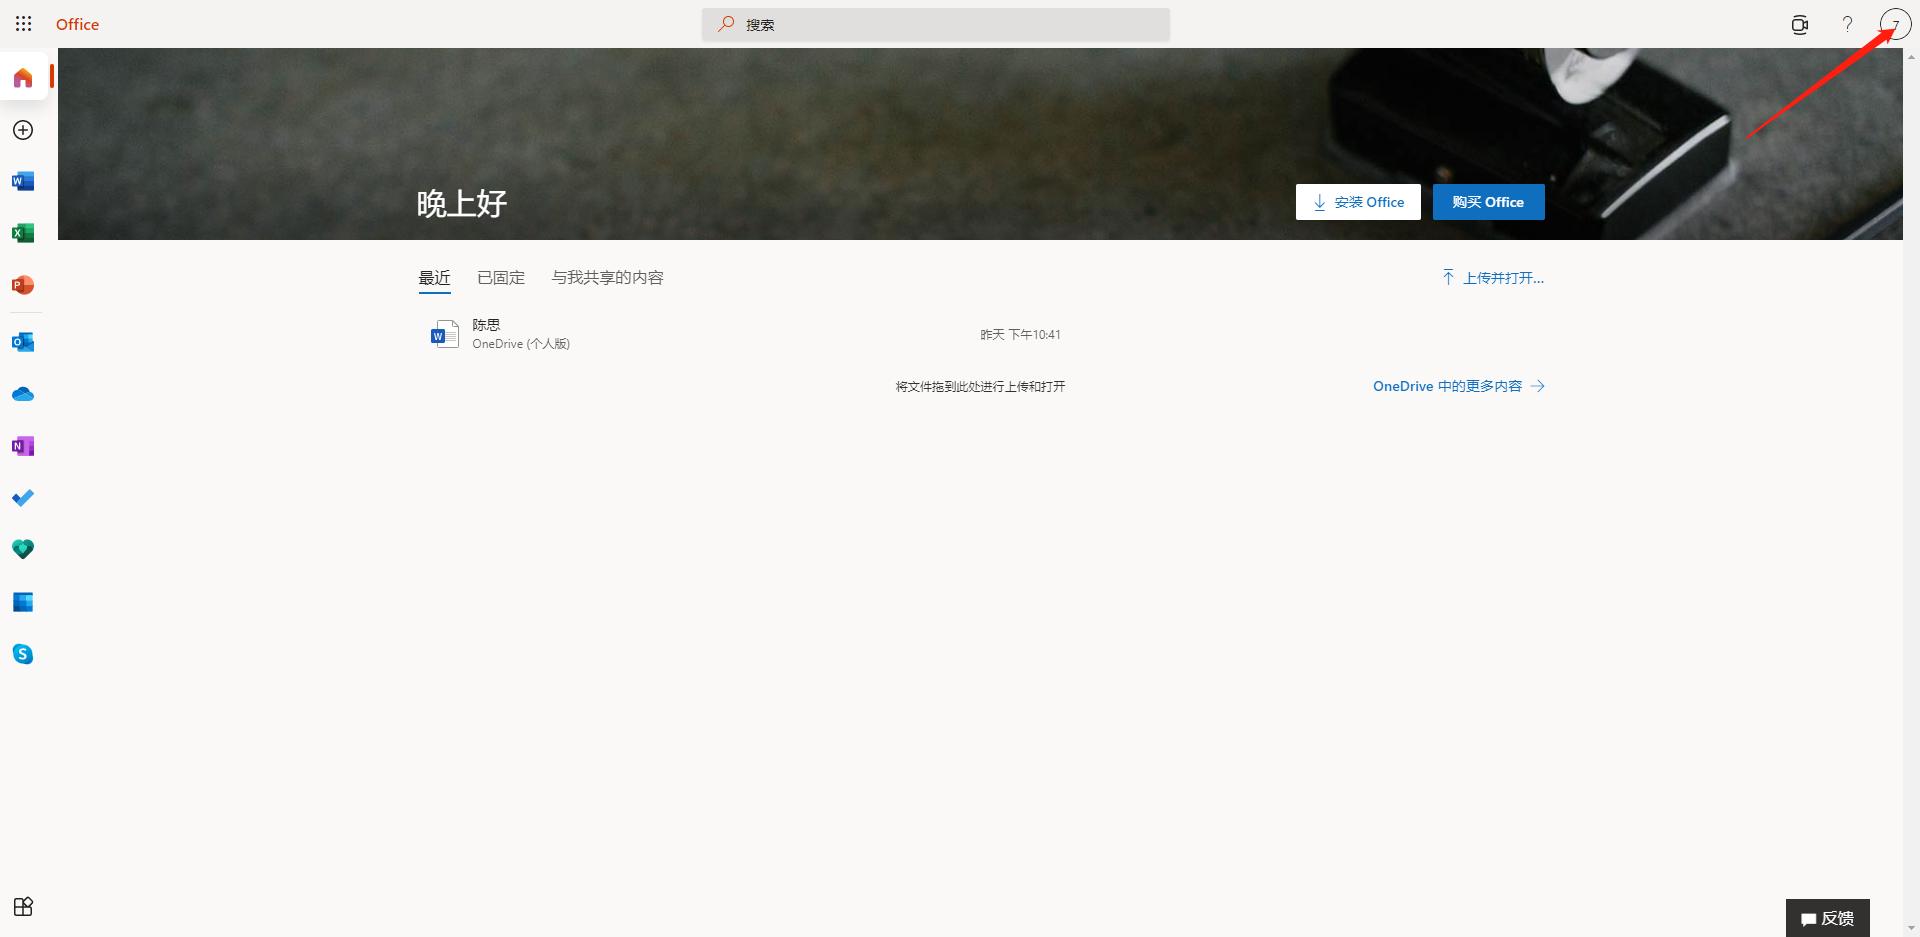Viewport: 1920px width, 937px height.
Task: Go to the Office Home icon in sidebar
Action: [23, 78]
